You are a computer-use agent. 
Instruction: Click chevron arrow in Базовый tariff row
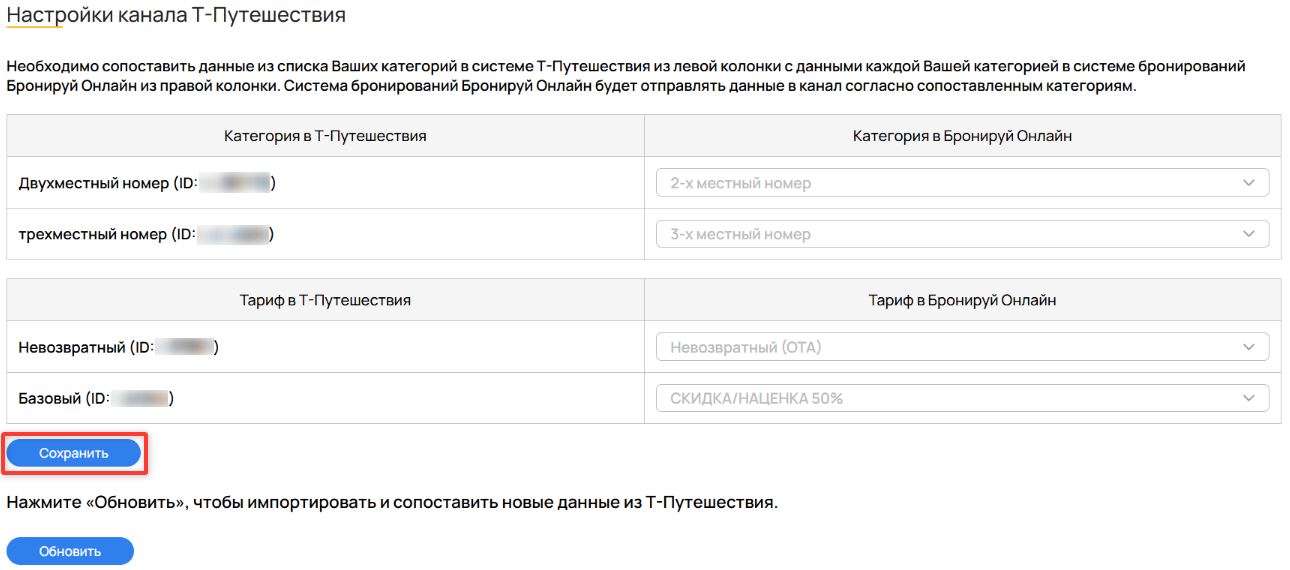click(x=1248, y=398)
